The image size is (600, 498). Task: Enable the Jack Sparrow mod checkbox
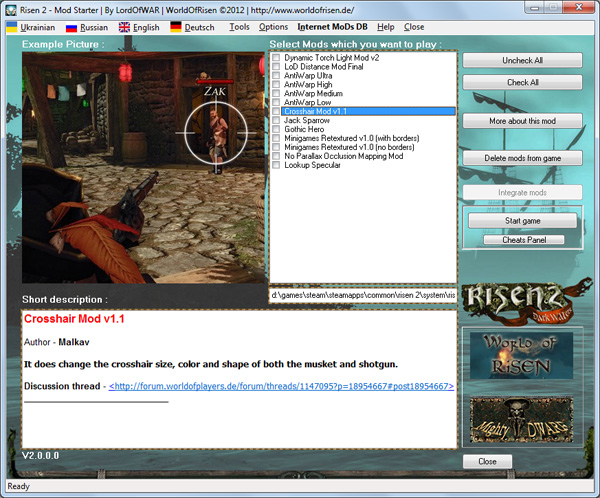276,120
